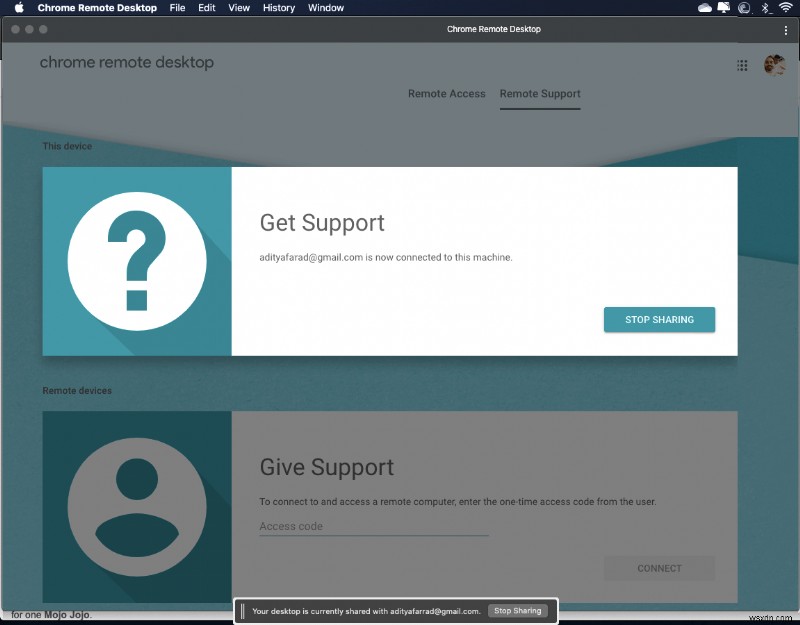Open the Window menu

(326, 8)
